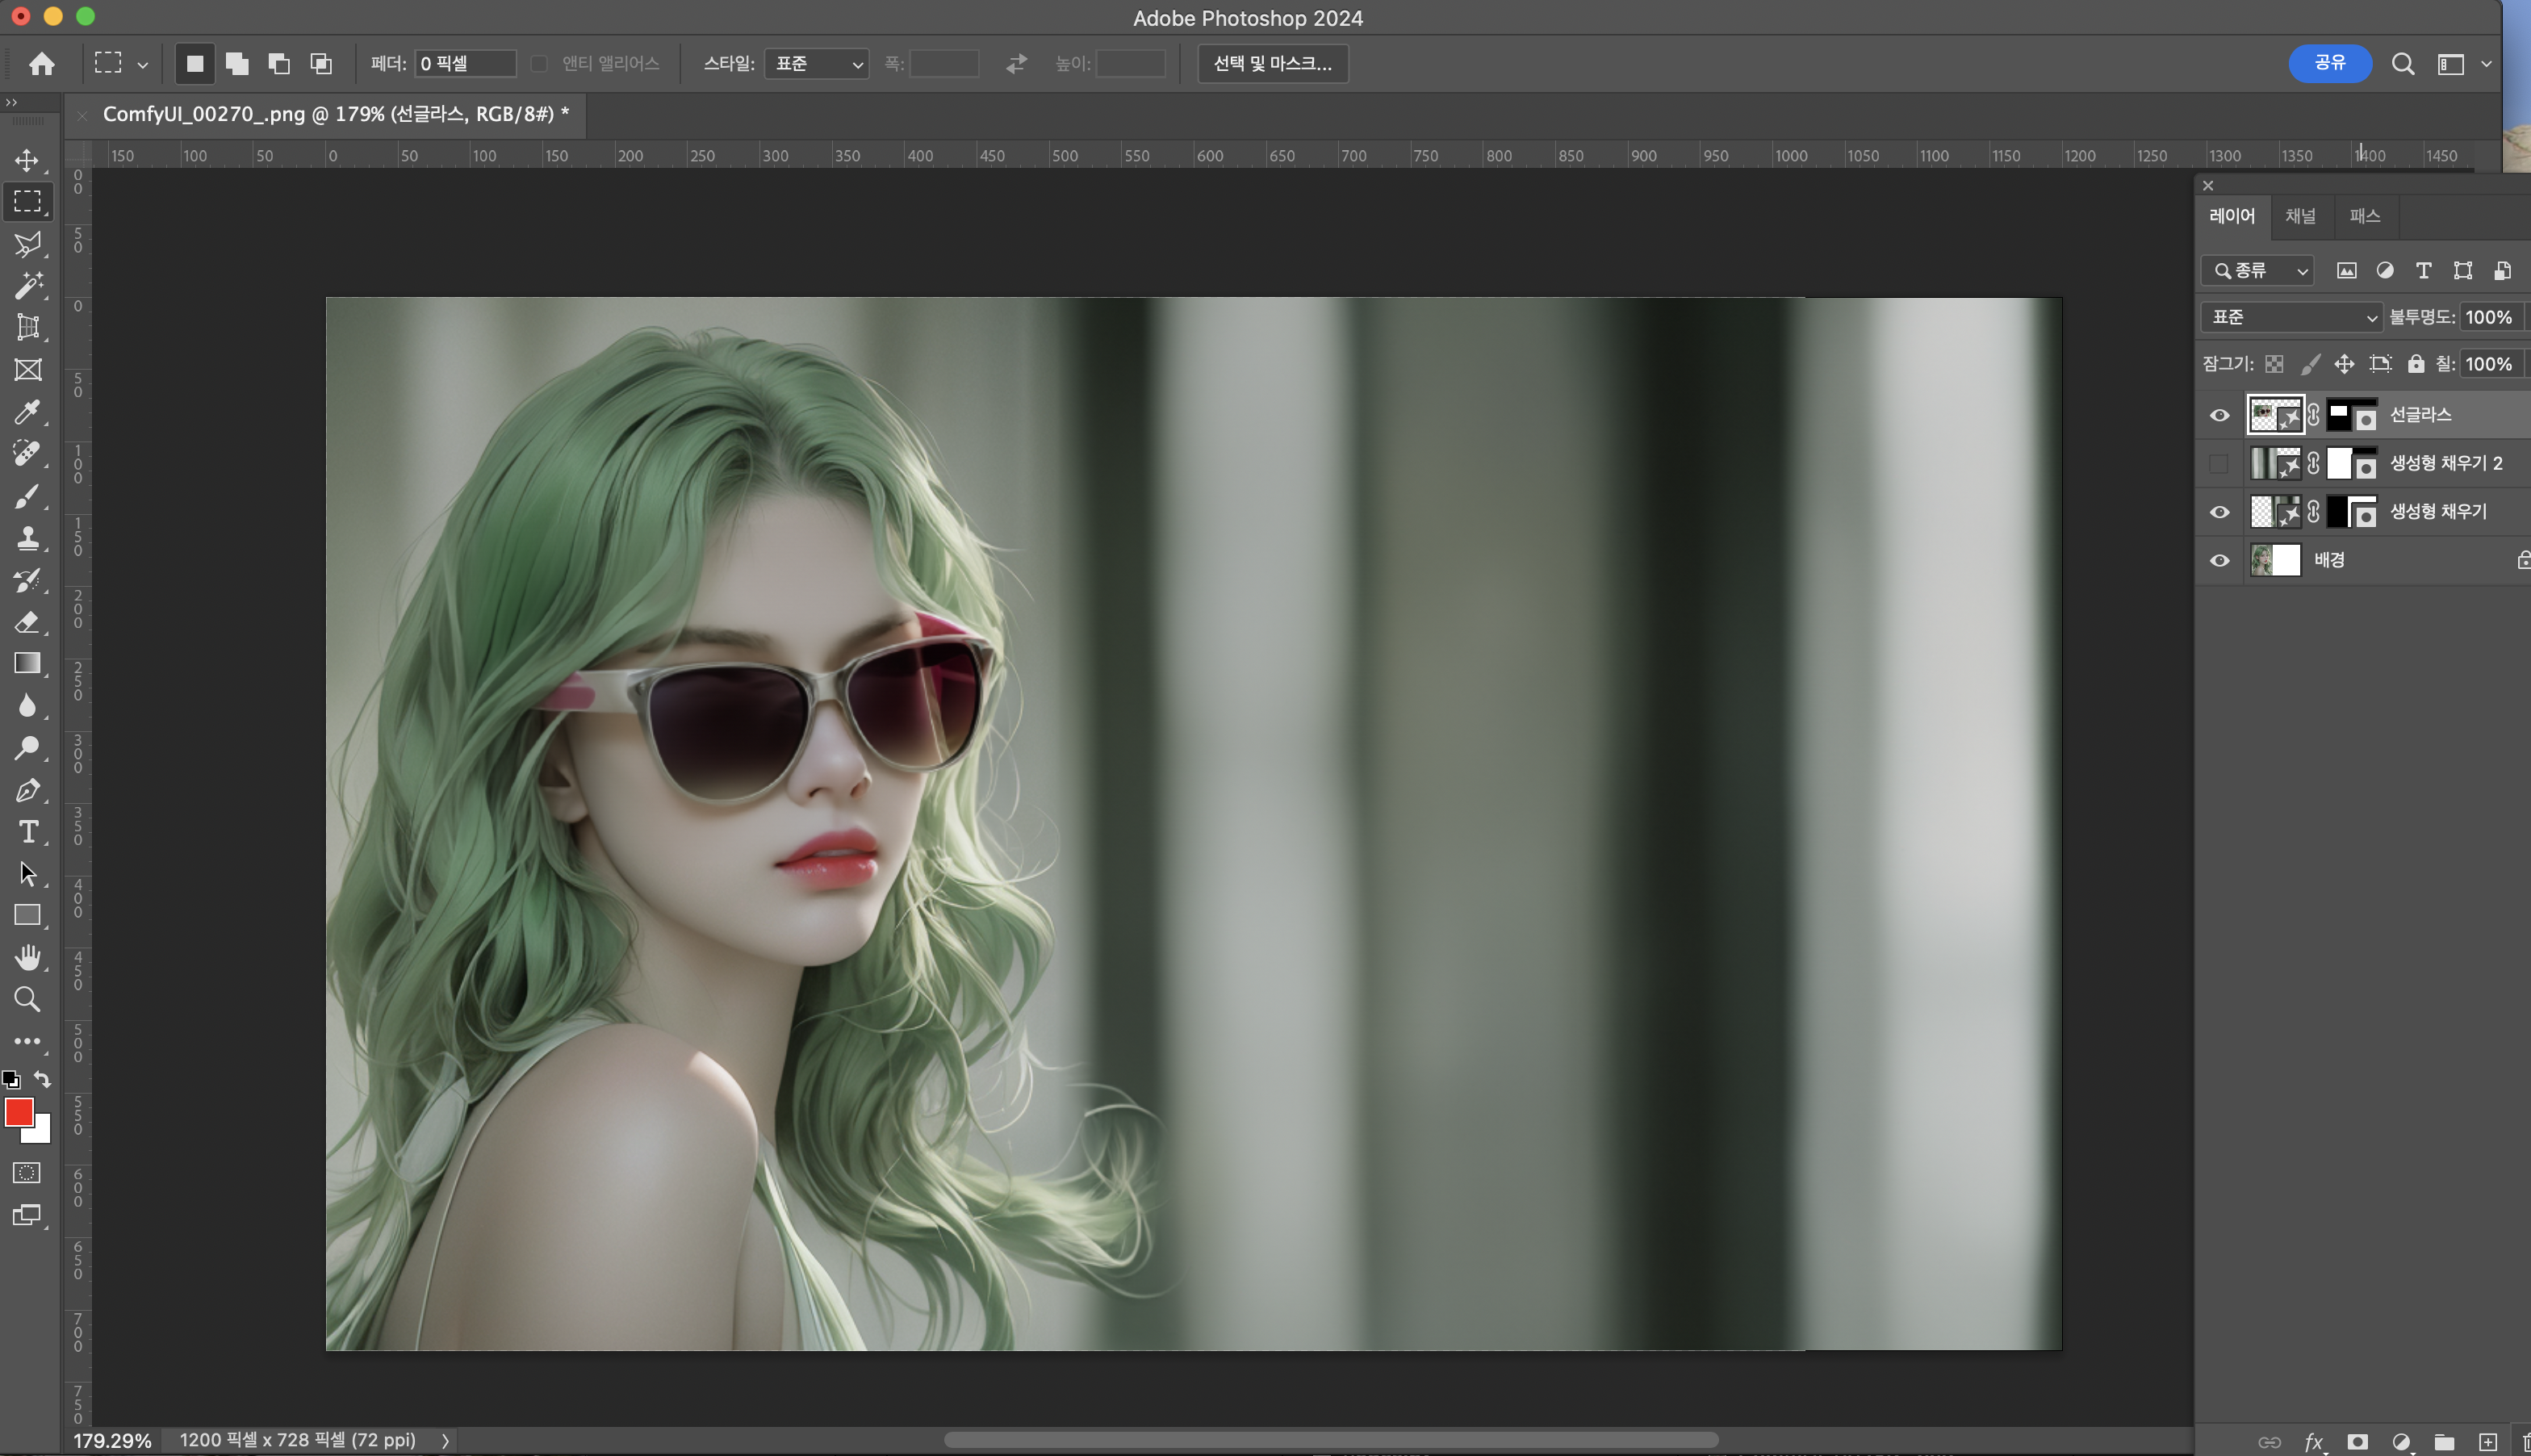Screen dimensions: 2531x1456
Task: Hide the 선글라스 layer
Action: tap(2219, 415)
